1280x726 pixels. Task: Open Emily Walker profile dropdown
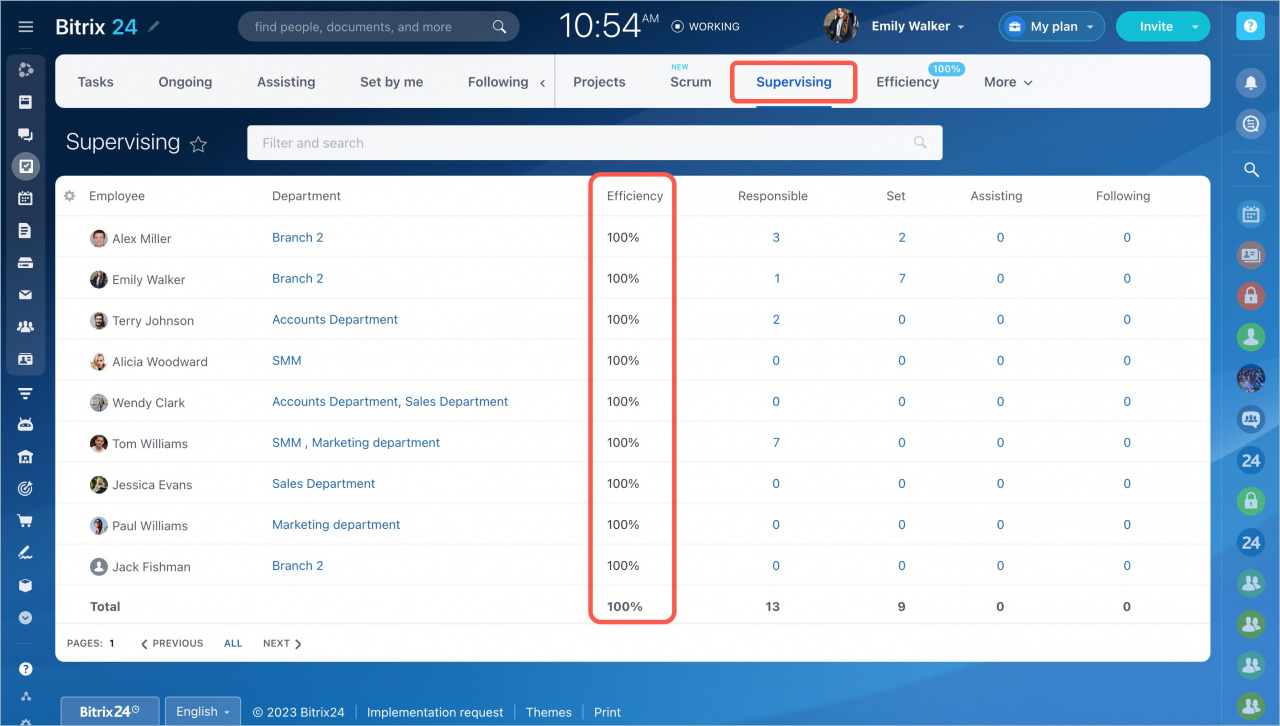pos(918,27)
